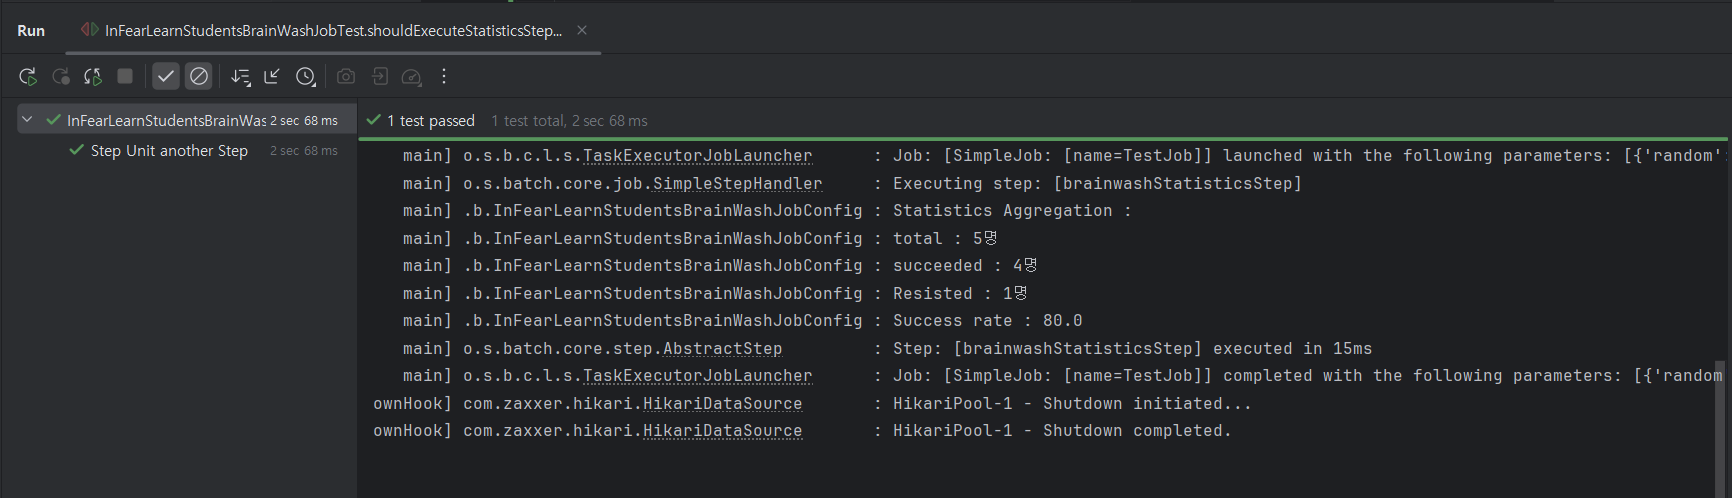Open HikariDataSource link on 'Shutdown completed' line
Image resolution: width=1732 pixels, height=498 pixels.
coord(723,431)
